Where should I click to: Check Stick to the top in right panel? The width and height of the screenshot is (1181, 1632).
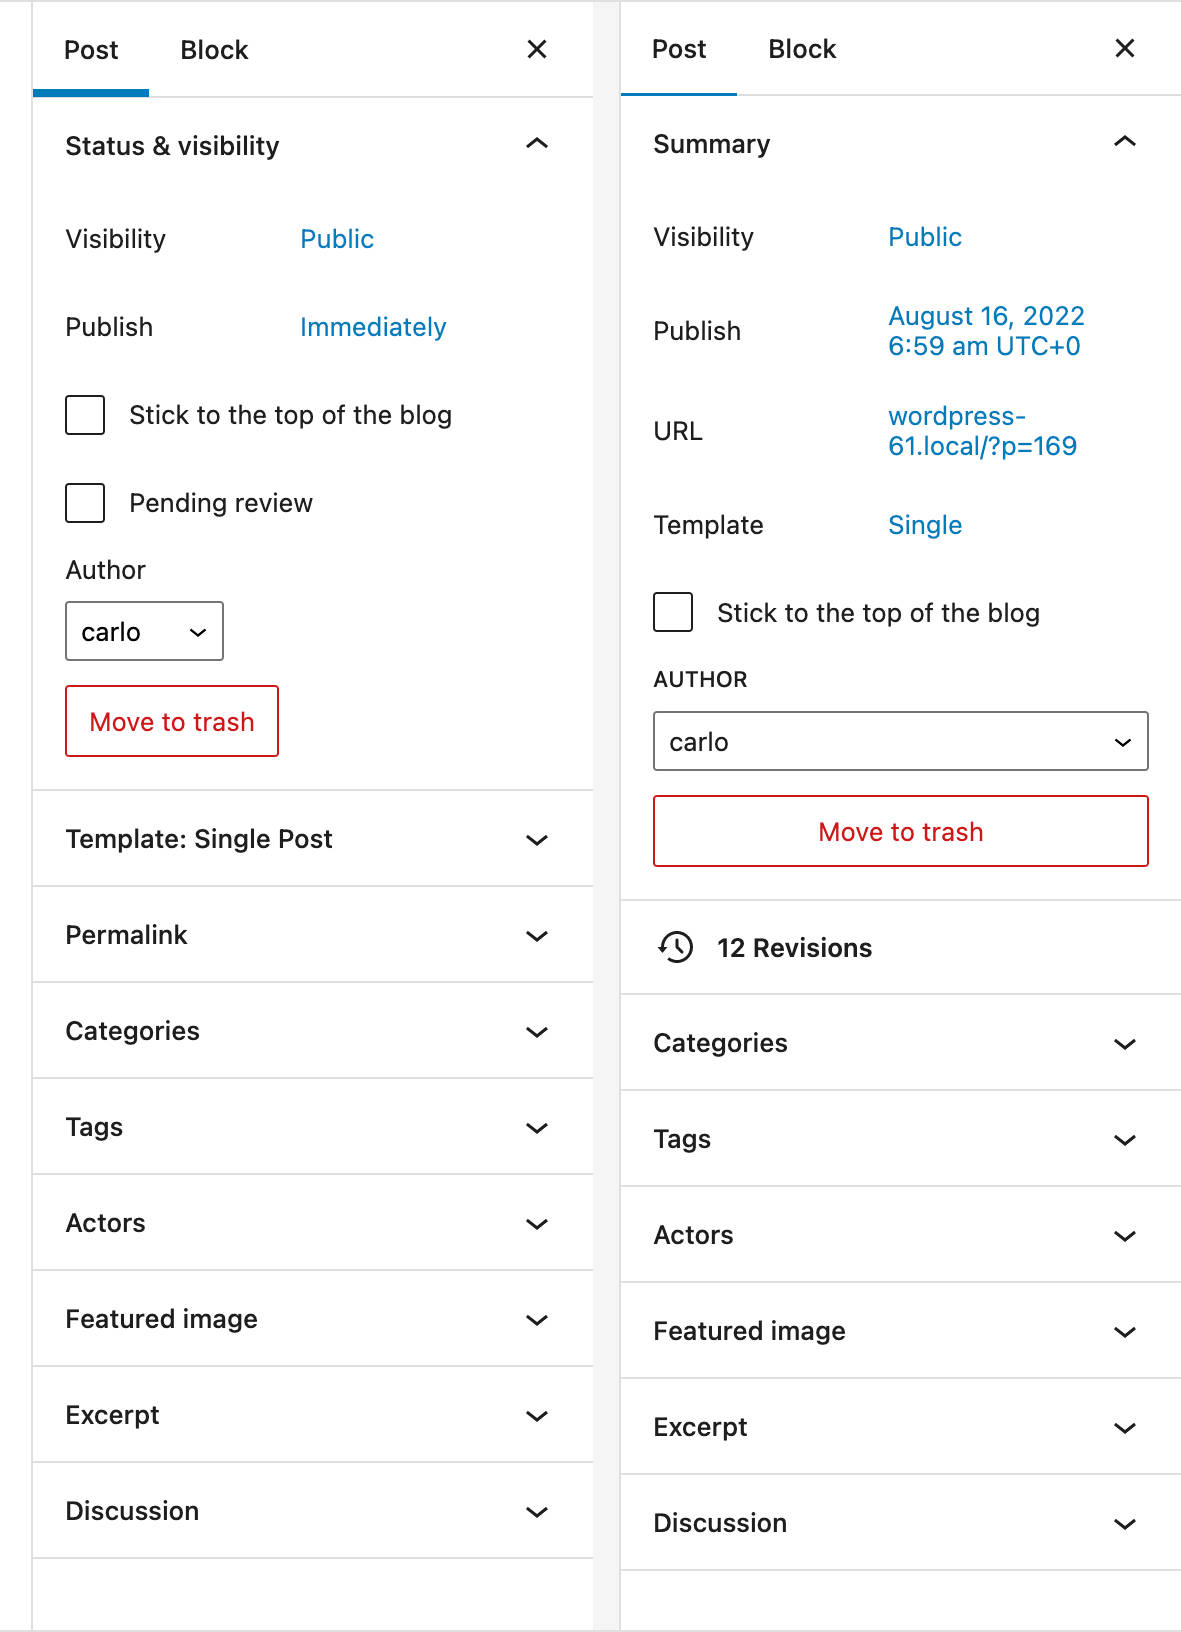click(x=672, y=612)
